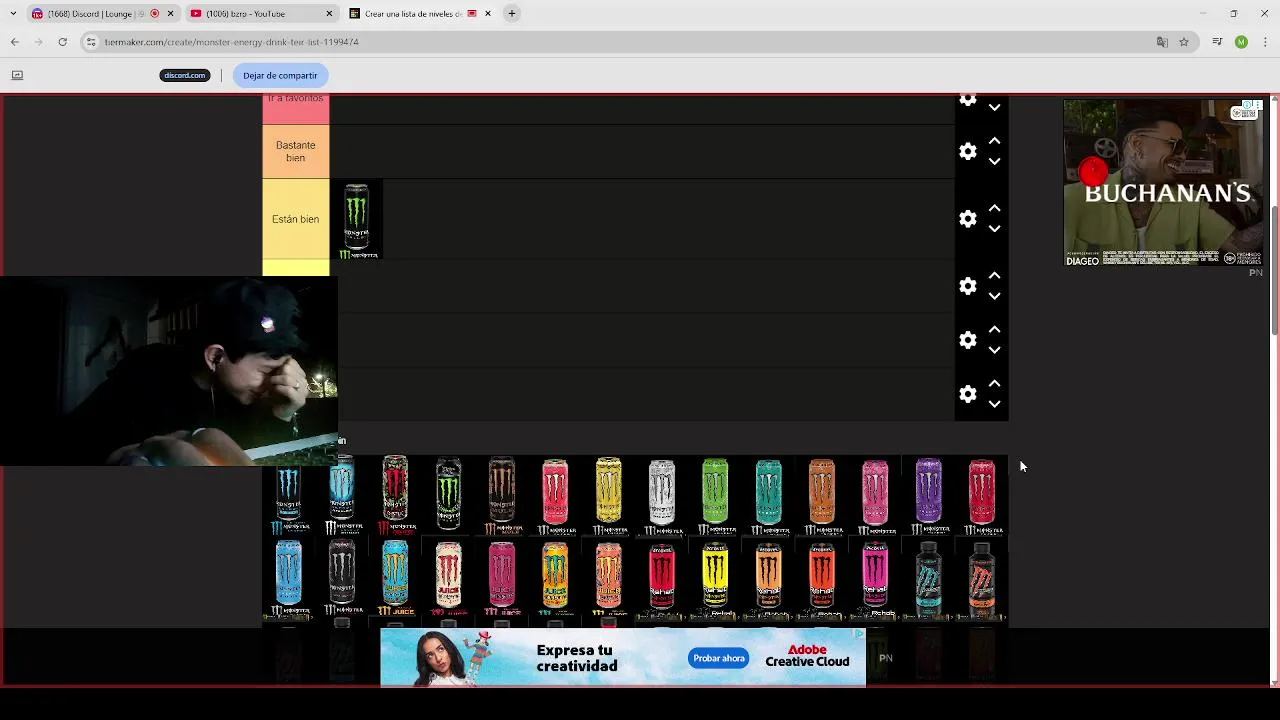This screenshot has width=1280, height=720.
Task: Open the translate page icon
Action: 1162,42
